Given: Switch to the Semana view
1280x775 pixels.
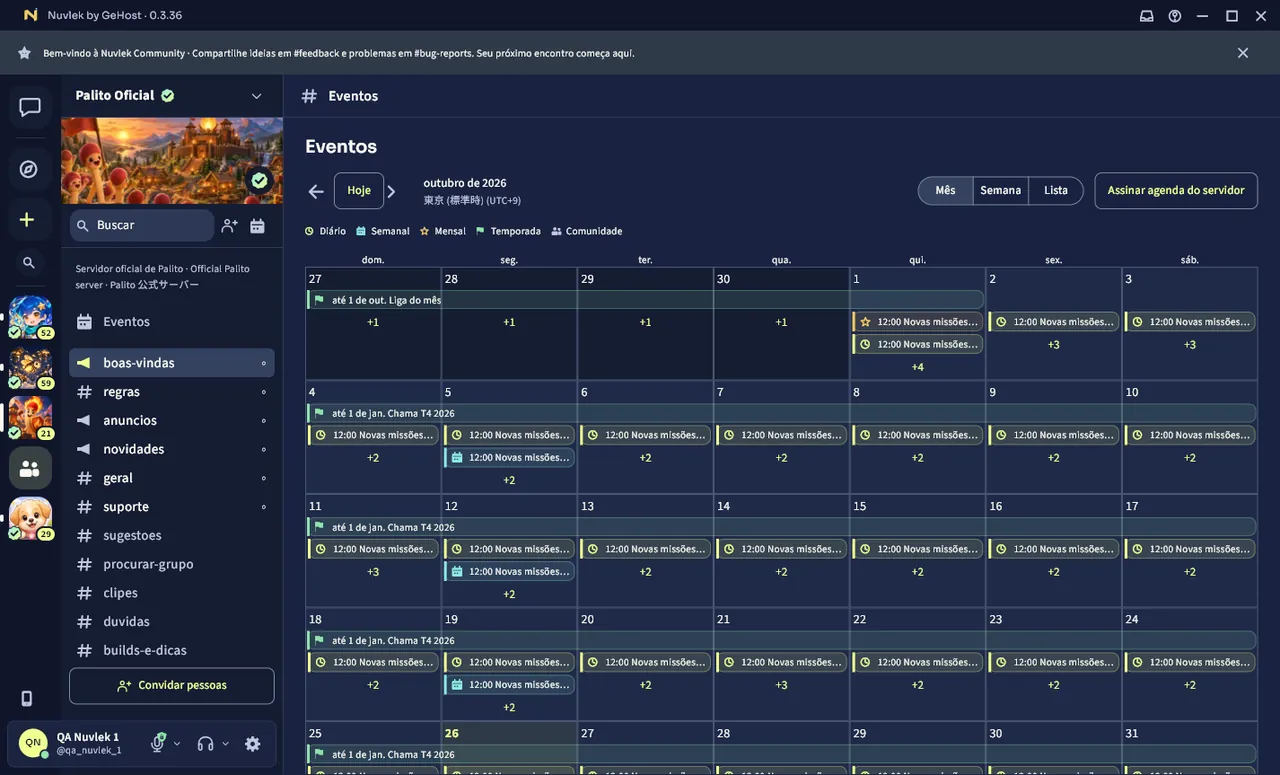Looking at the screenshot, I should (1001, 190).
